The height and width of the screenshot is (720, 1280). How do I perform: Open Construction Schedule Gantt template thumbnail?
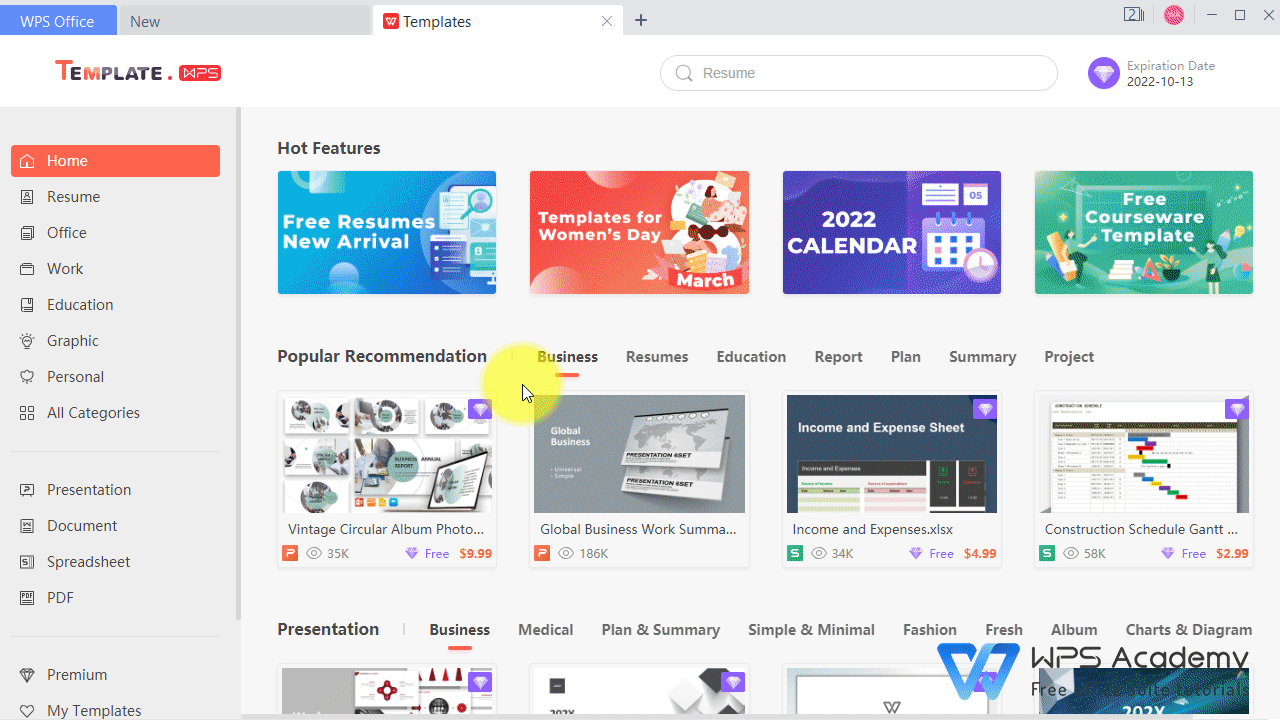coord(1144,453)
